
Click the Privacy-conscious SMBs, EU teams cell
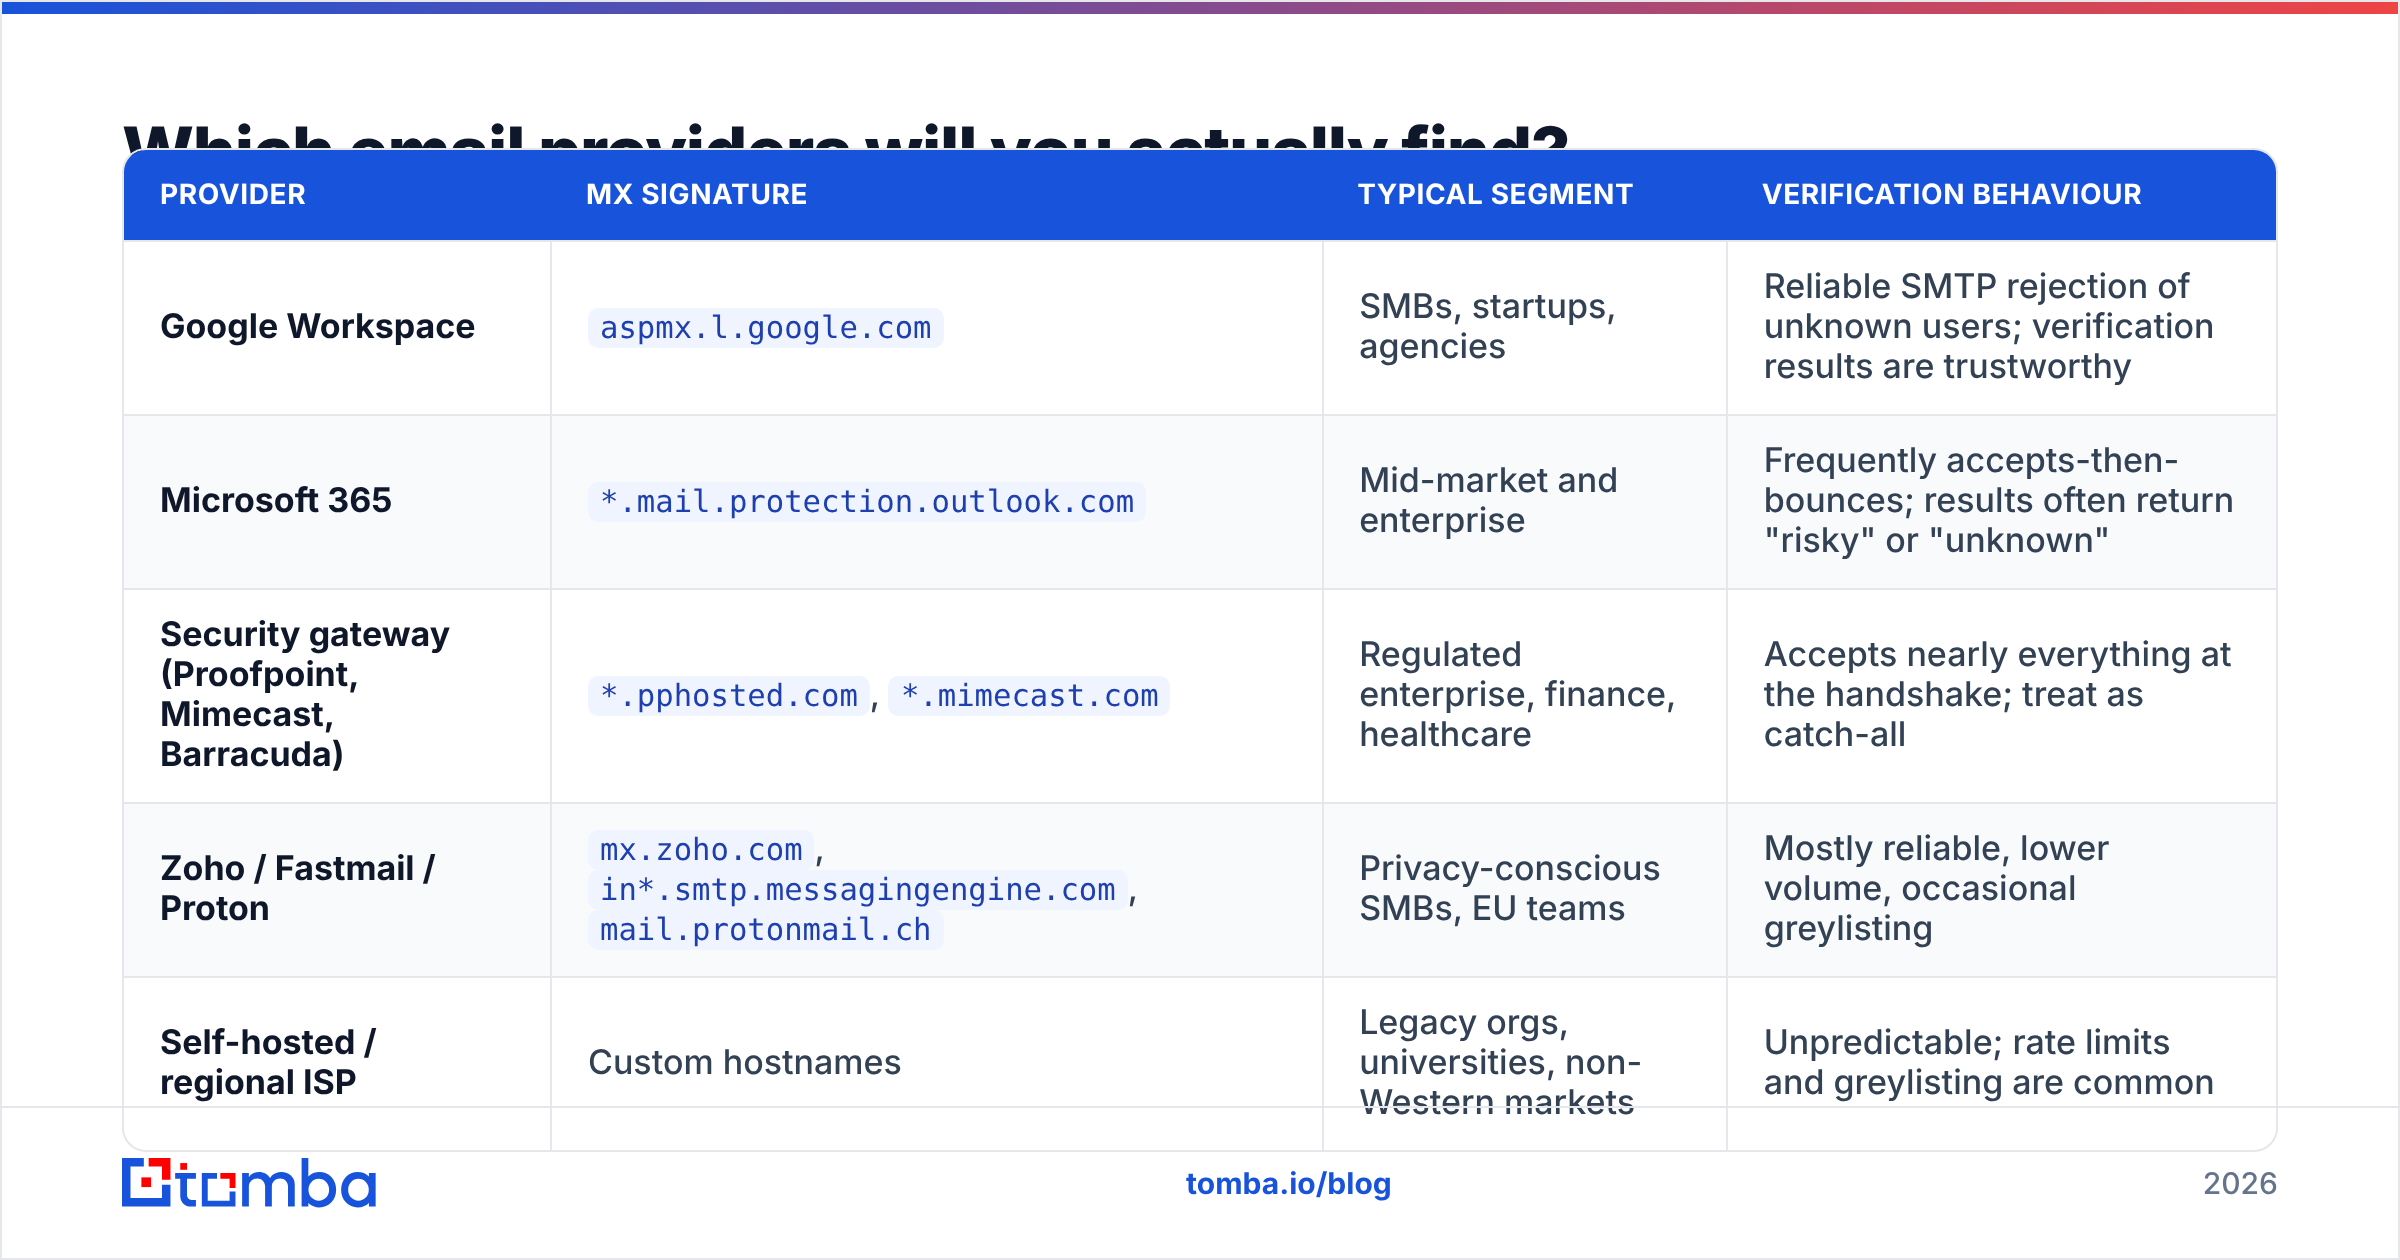[x=1525, y=889]
